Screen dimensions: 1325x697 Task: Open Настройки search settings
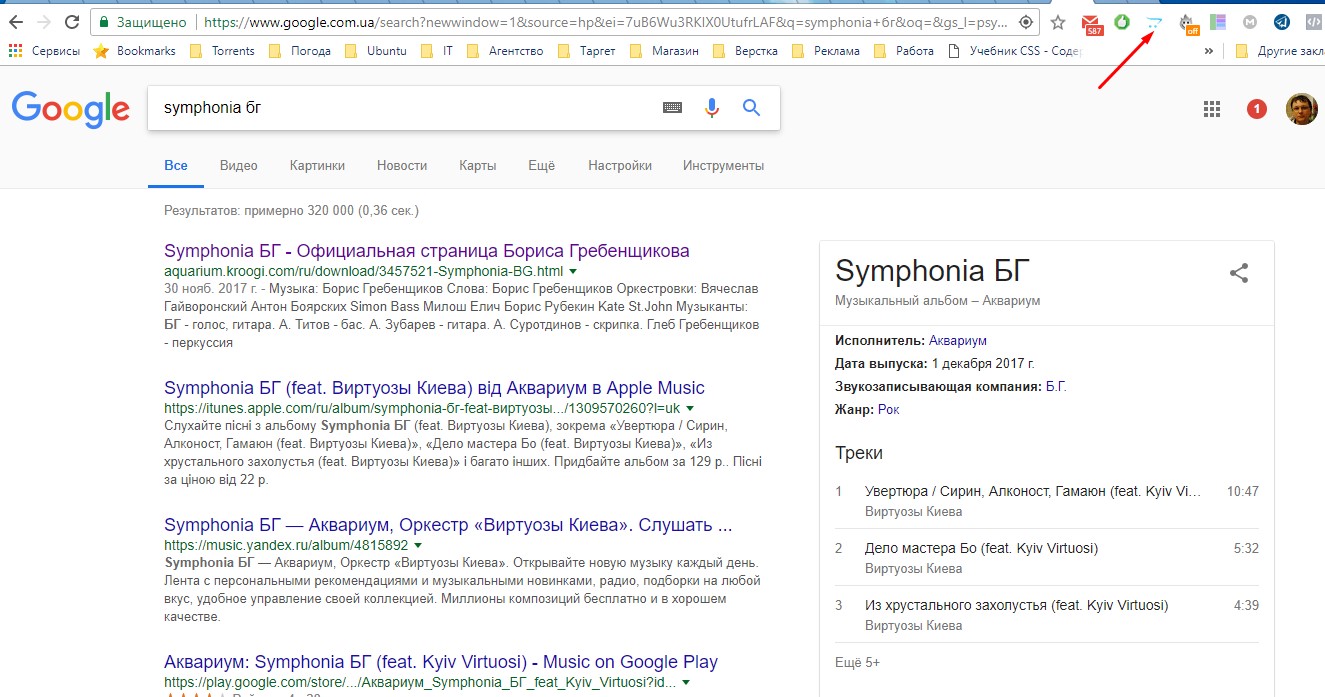point(620,165)
